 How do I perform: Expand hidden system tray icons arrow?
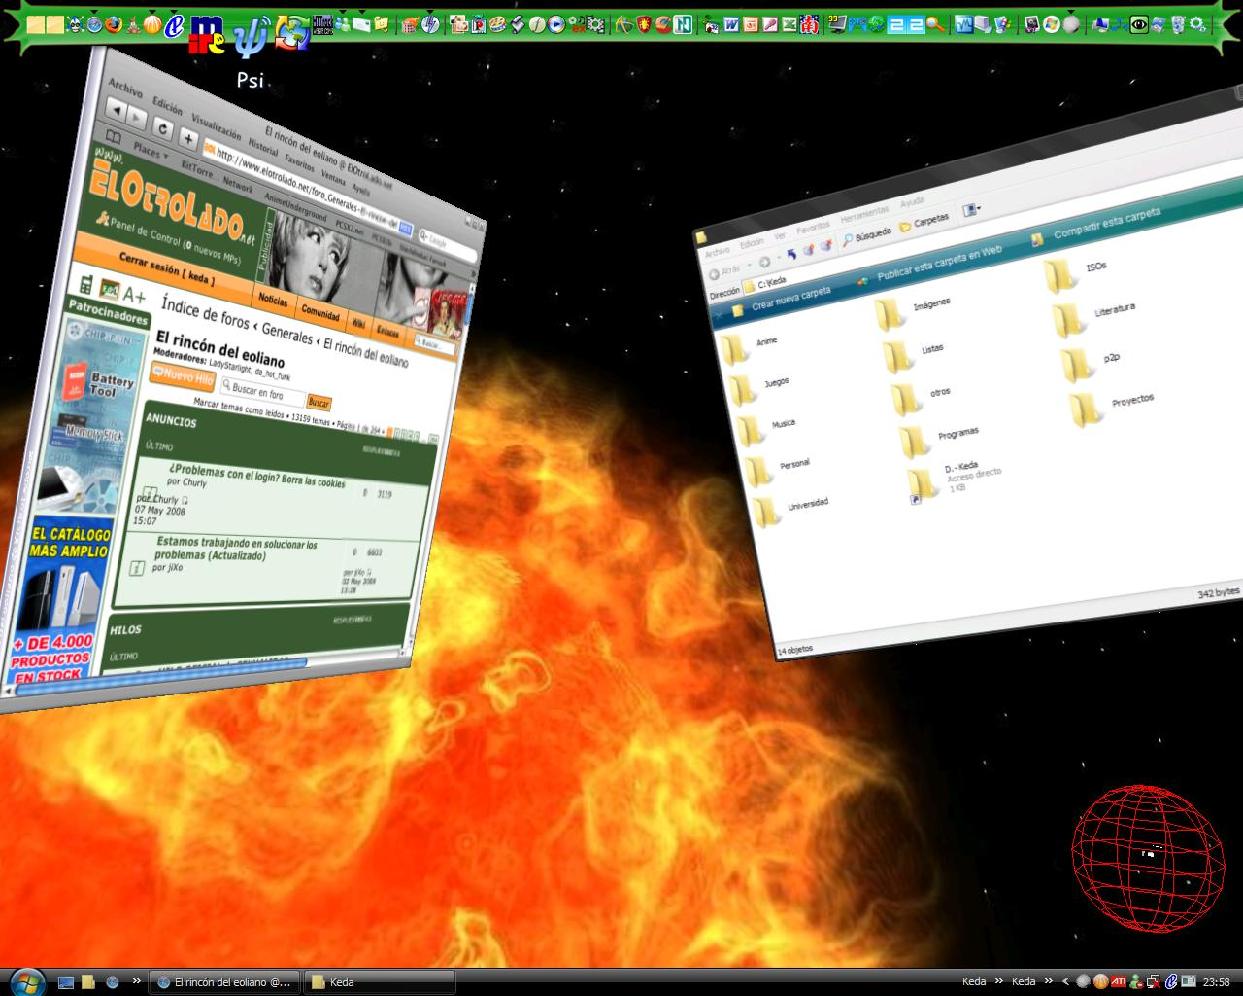1065,982
